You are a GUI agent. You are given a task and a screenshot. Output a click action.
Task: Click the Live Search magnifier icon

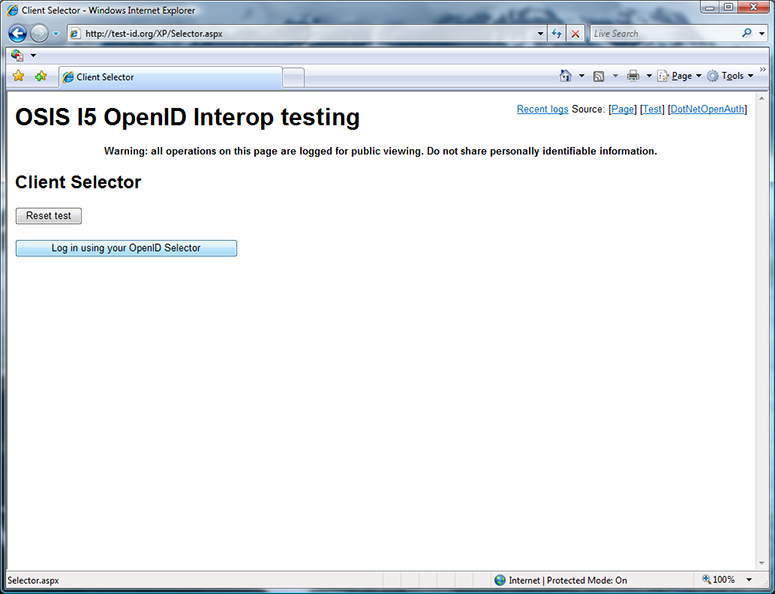tap(746, 33)
